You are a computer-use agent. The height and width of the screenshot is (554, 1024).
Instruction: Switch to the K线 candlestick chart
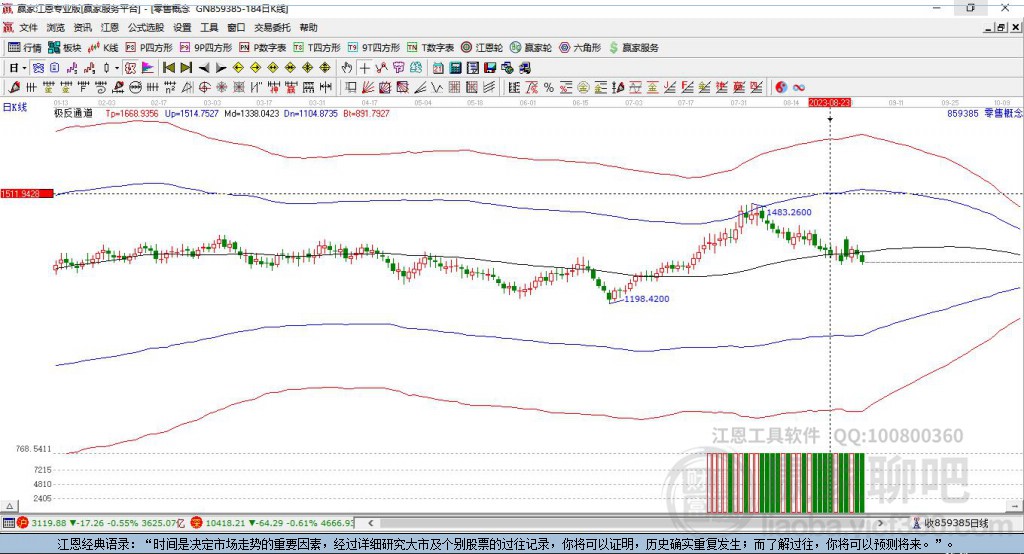pos(103,48)
